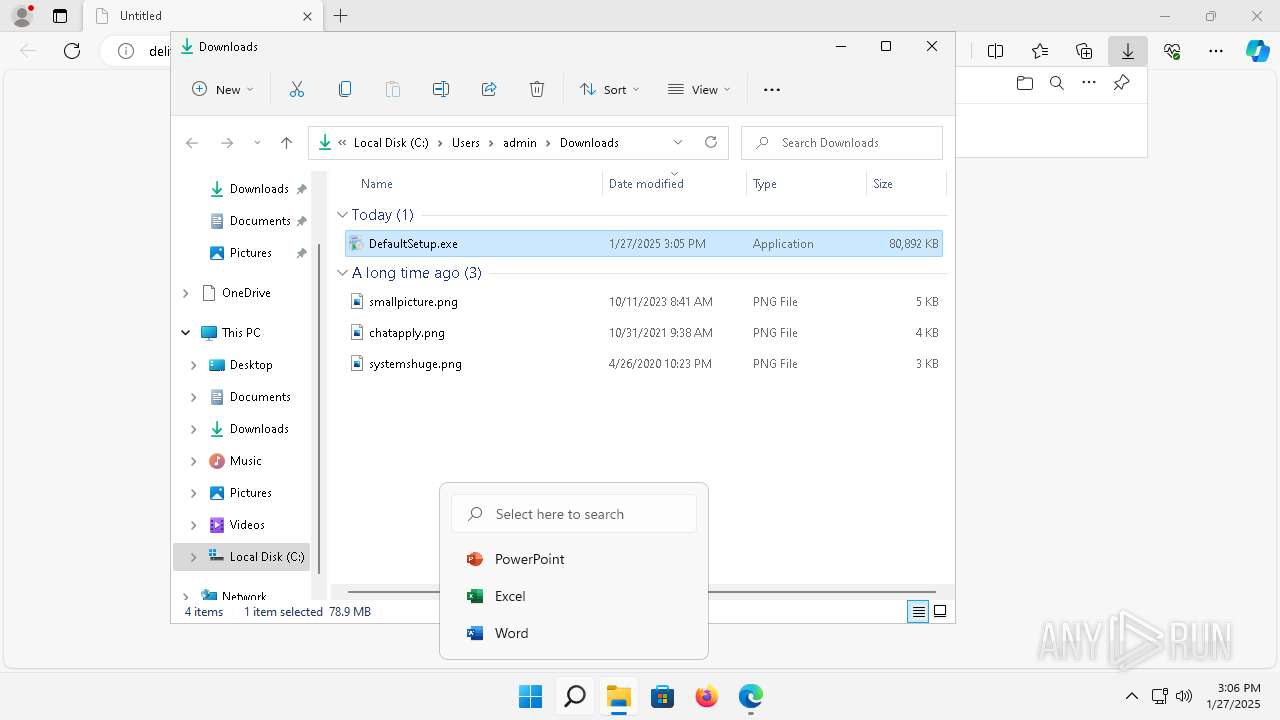This screenshot has width=1280, height=720.
Task: Click the Copy icon in Explorer toolbar
Action: click(x=345, y=89)
